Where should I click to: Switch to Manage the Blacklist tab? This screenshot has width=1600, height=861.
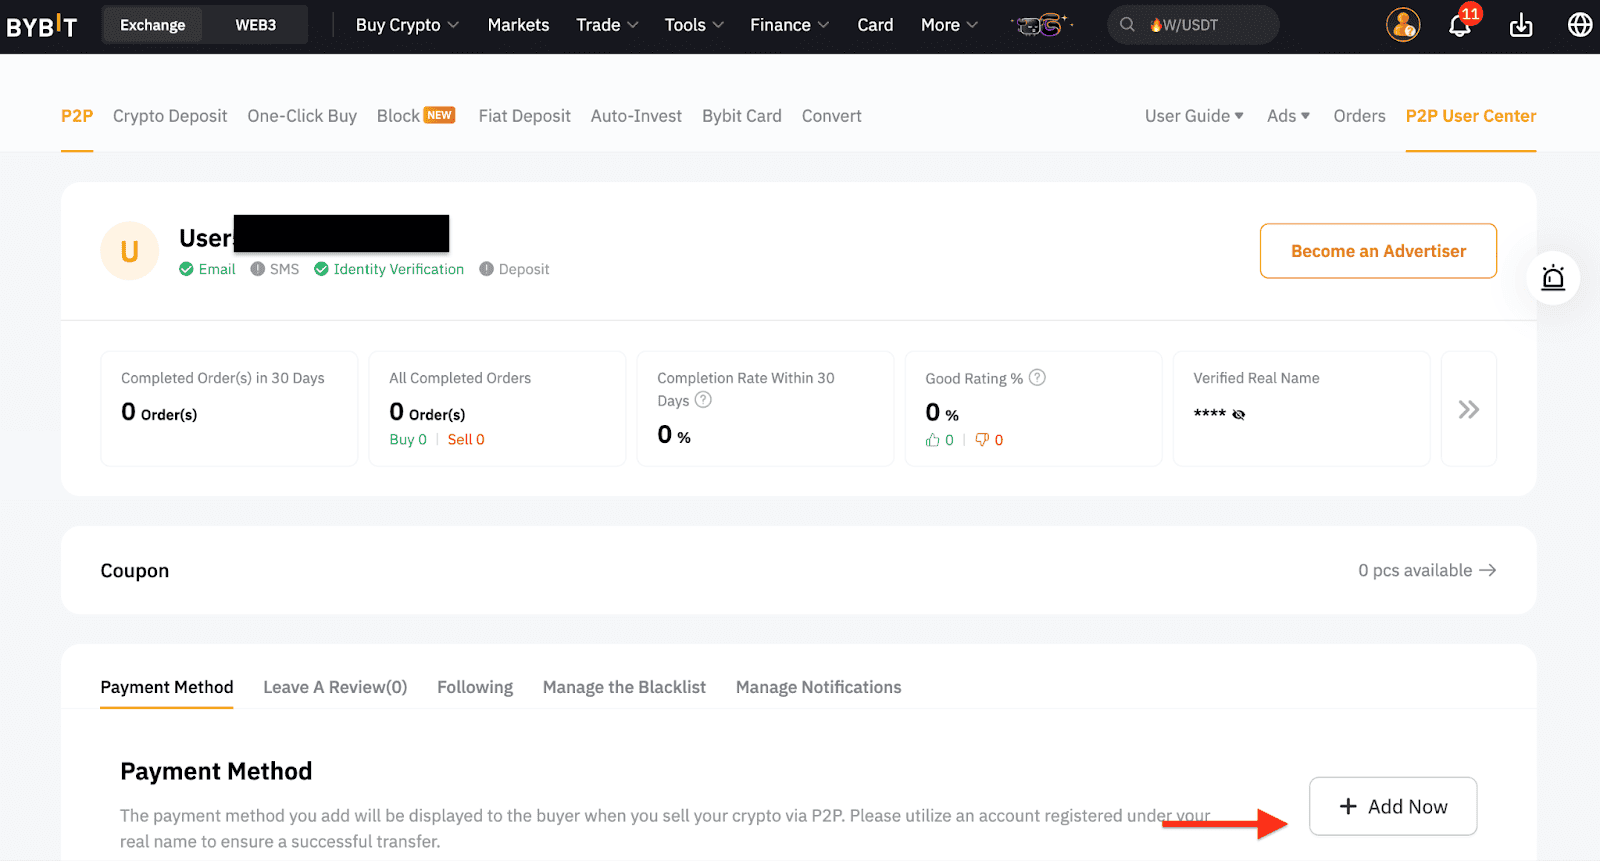pyautogui.click(x=624, y=687)
